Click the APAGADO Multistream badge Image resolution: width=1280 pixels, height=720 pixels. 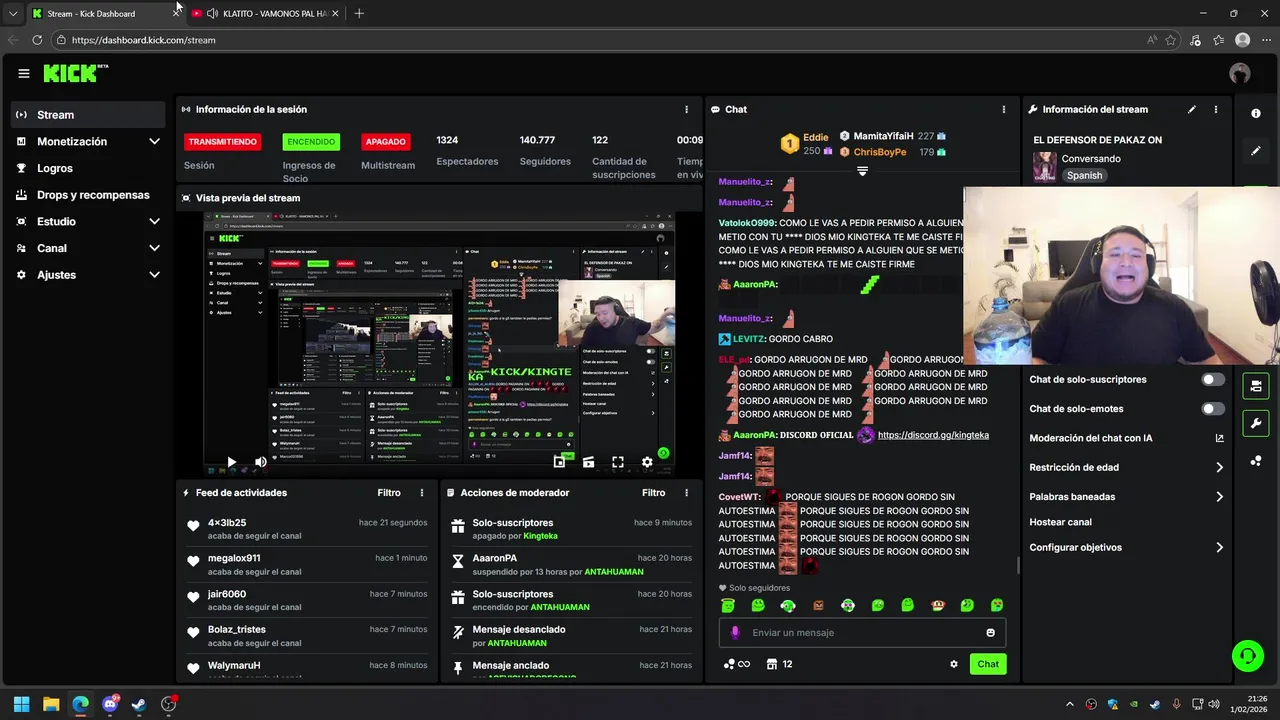click(385, 142)
